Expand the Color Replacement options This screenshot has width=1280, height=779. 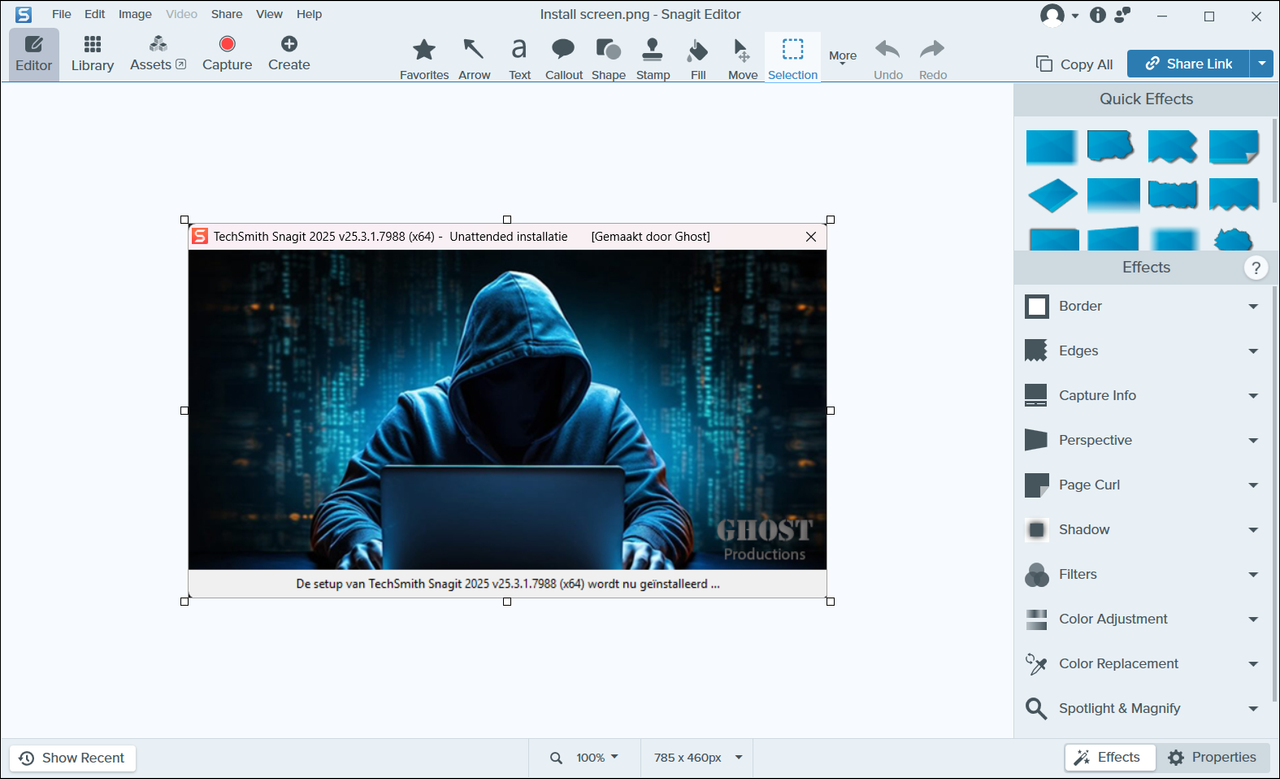click(1253, 664)
